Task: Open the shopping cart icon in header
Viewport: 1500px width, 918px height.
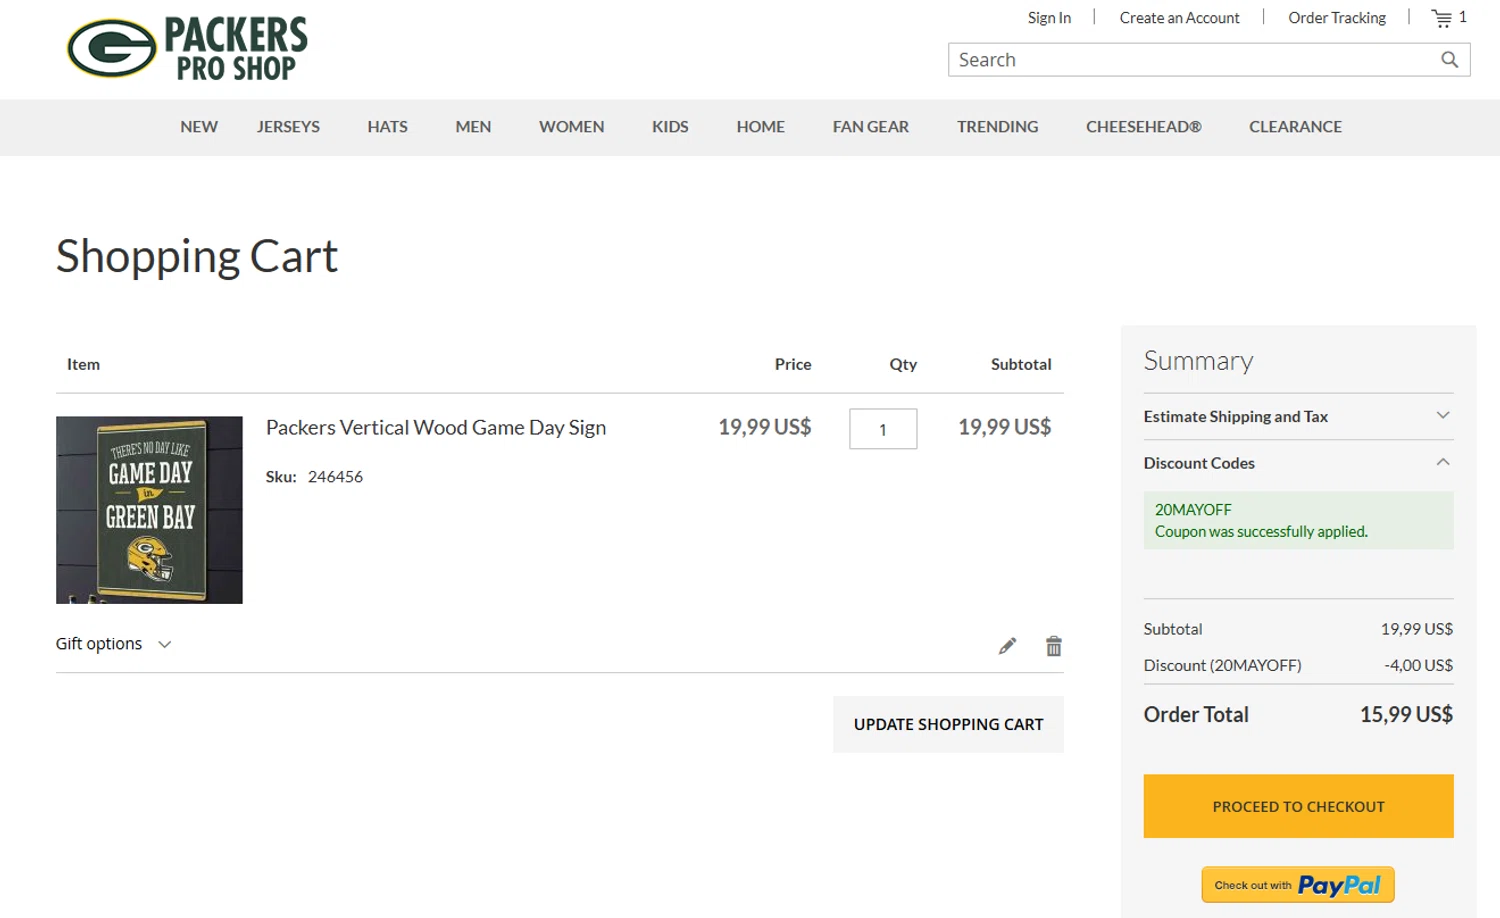Action: pyautogui.click(x=1441, y=18)
